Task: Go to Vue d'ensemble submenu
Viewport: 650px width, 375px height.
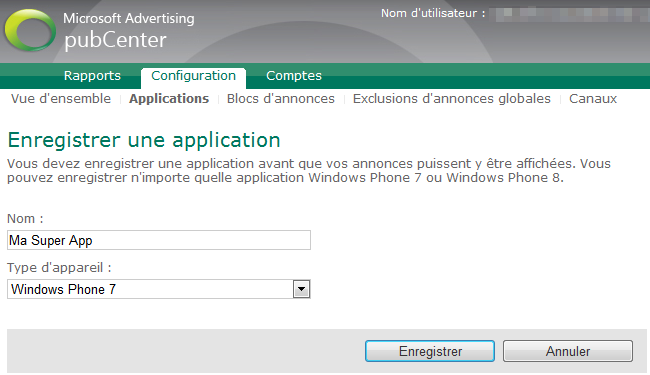Action: [x=61, y=99]
